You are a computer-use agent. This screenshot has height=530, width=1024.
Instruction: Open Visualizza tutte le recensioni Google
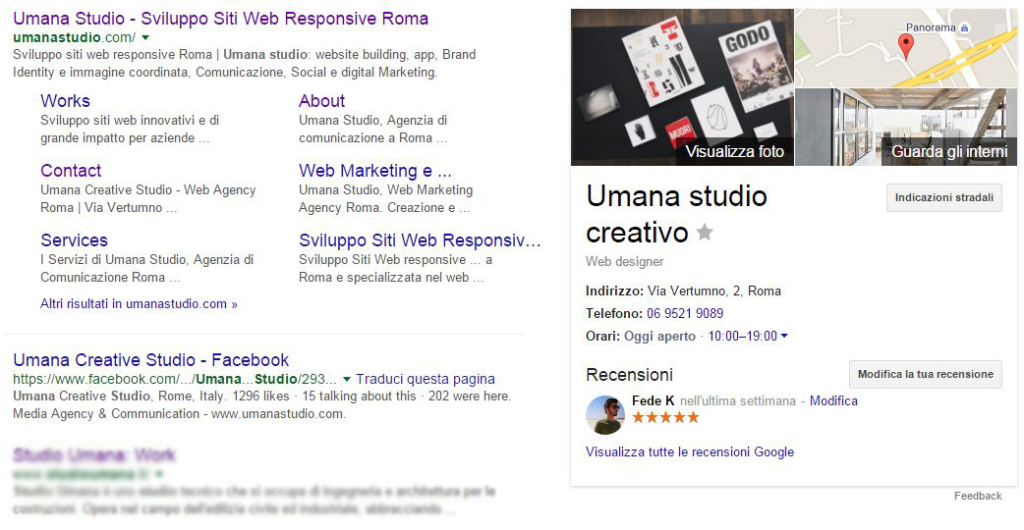click(690, 452)
